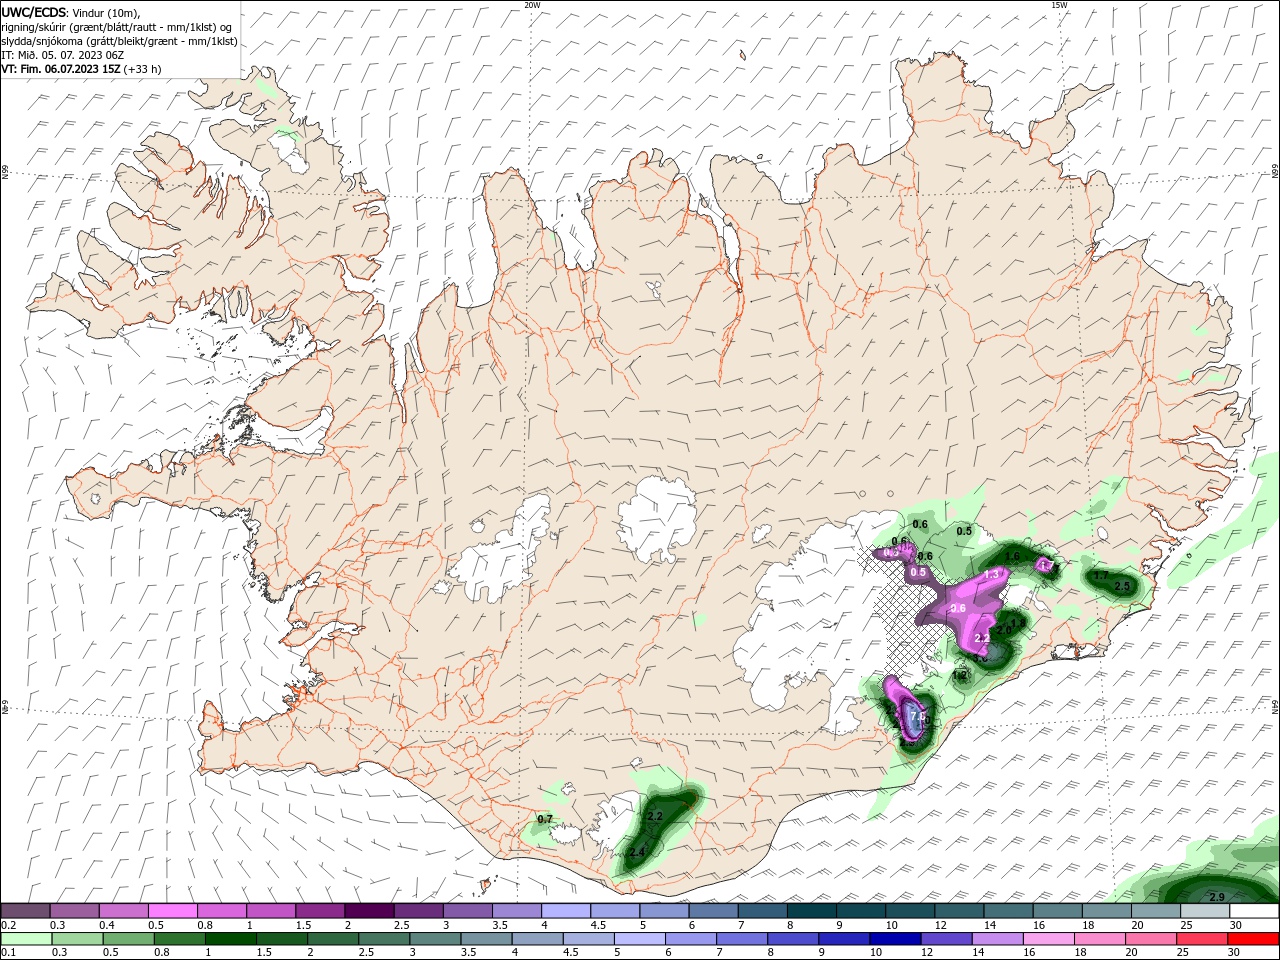Click the white 1.3 value on the pink area
The image size is (1280, 960).
(x=993, y=574)
